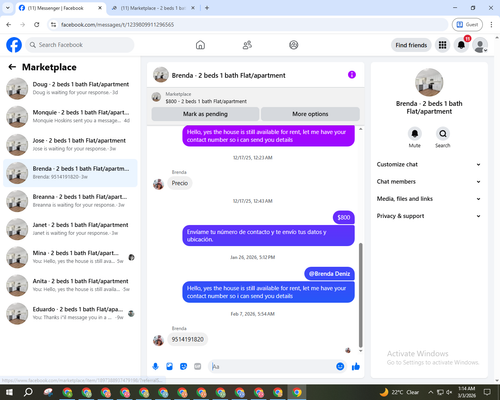The width and height of the screenshot is (500, 400).
Task: Expand Customize chat section
Action: tap(429, 164)
